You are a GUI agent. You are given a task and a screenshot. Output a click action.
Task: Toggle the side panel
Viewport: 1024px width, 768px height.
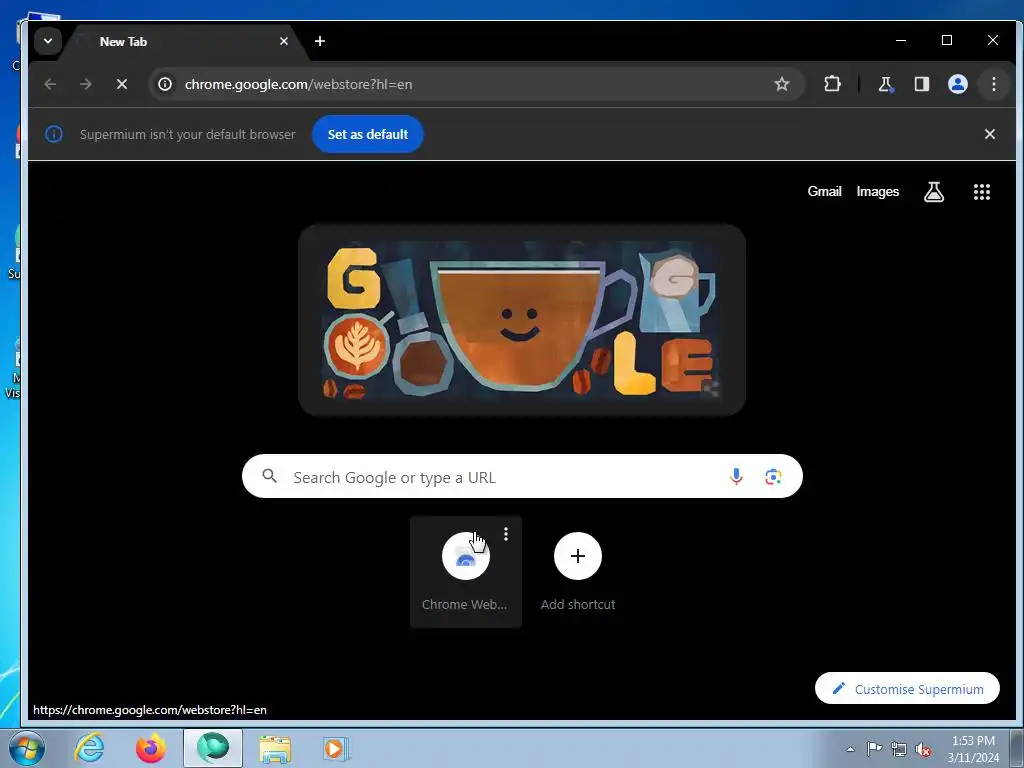921,84
